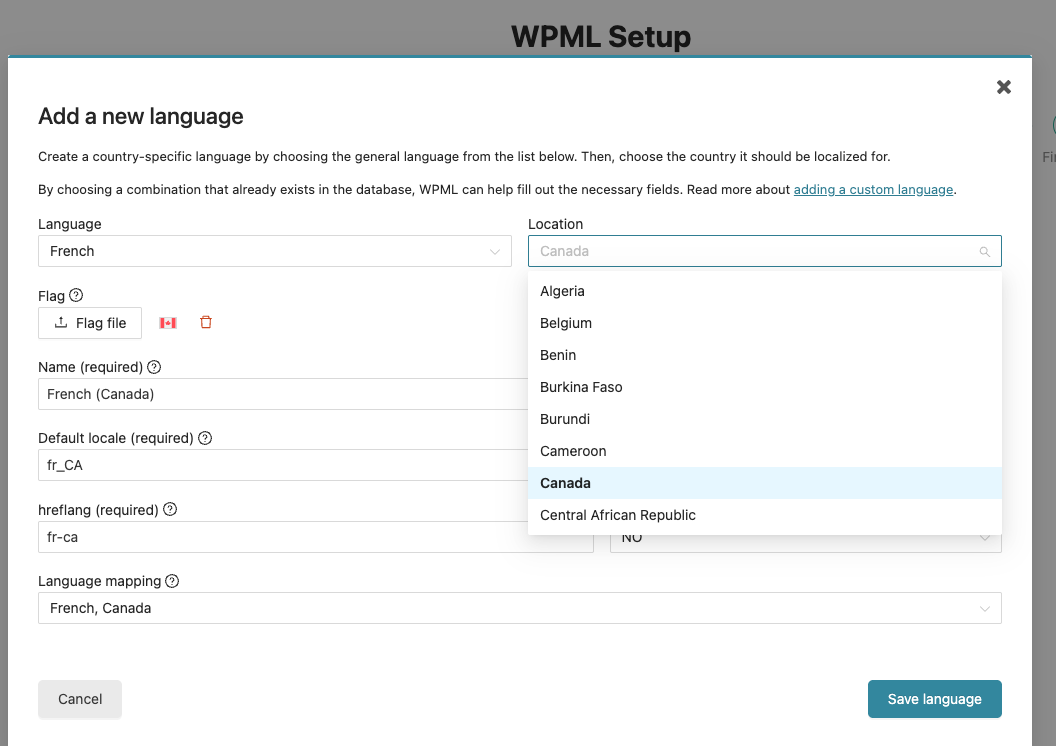
Task: Select Algeria from the location list
Action: click(562, 291)
